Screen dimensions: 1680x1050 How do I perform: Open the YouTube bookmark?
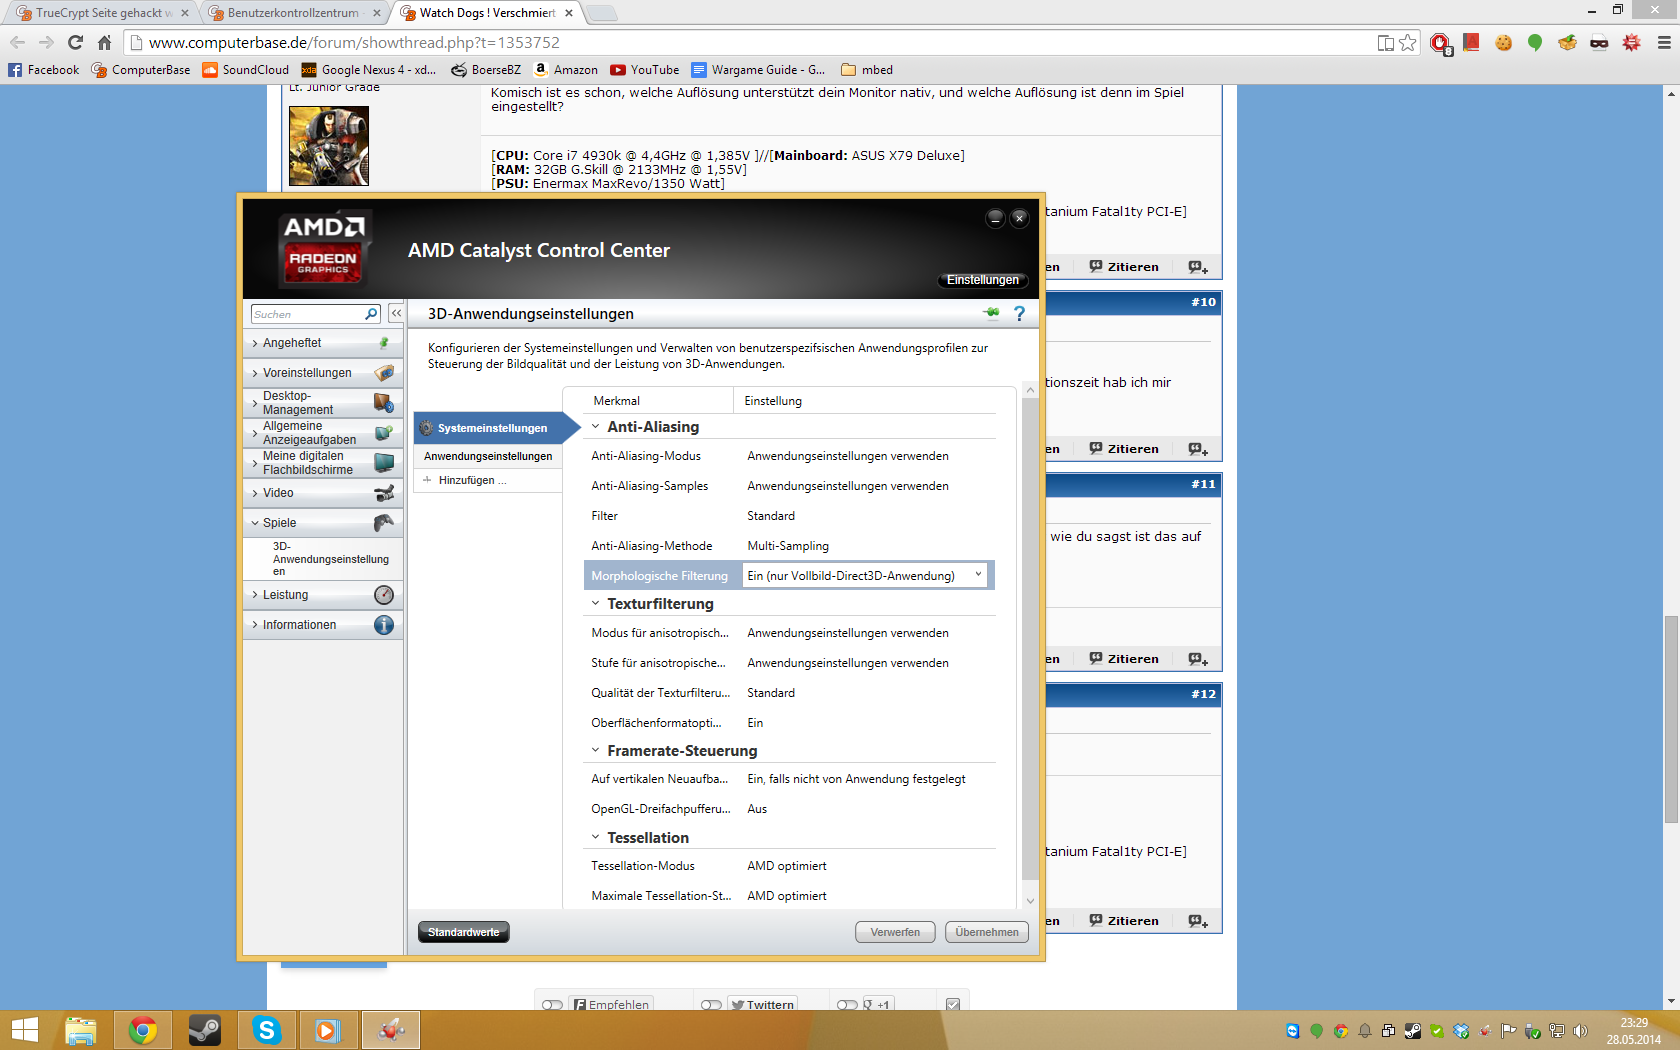pos(645,70)
